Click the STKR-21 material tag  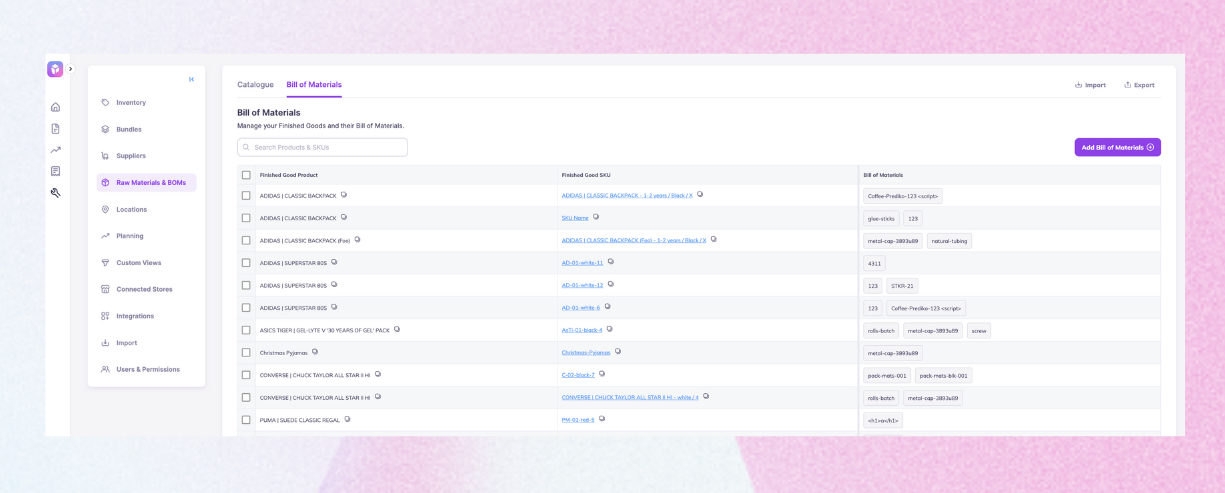[902, 286]
